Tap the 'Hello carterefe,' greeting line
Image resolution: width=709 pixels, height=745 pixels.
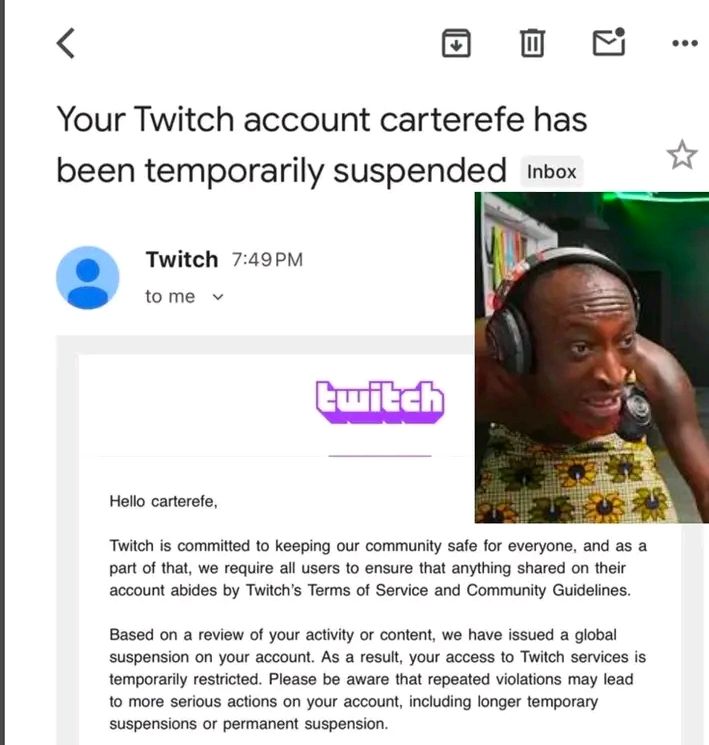point(163,501)
